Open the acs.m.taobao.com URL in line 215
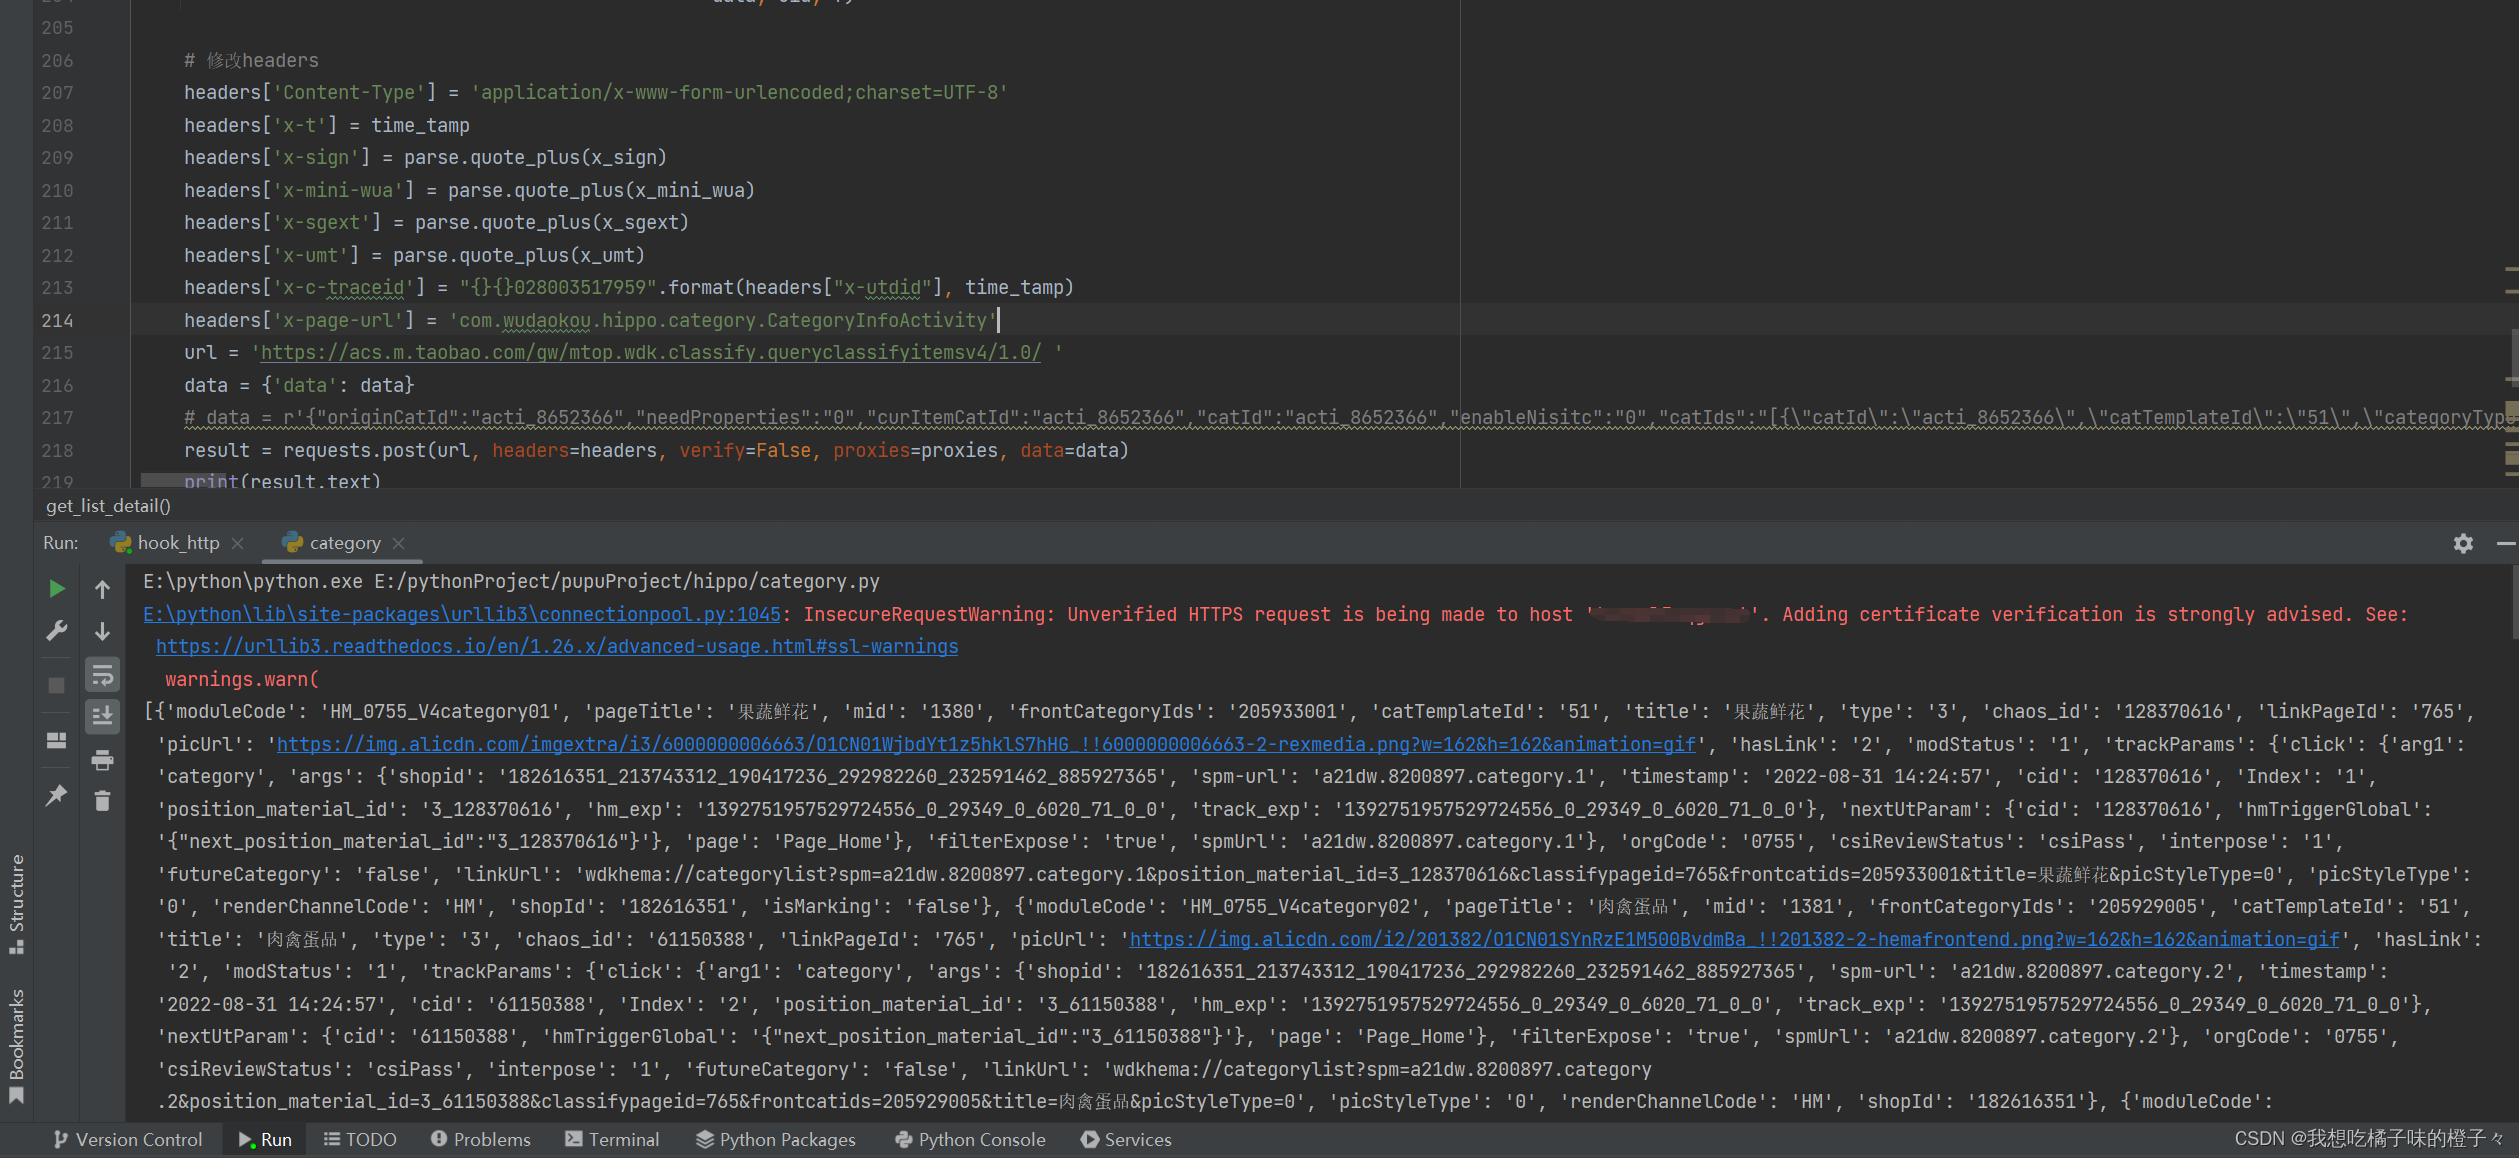The width and height of the screenshot is (2519, 1158). click(x=651, y=352)
